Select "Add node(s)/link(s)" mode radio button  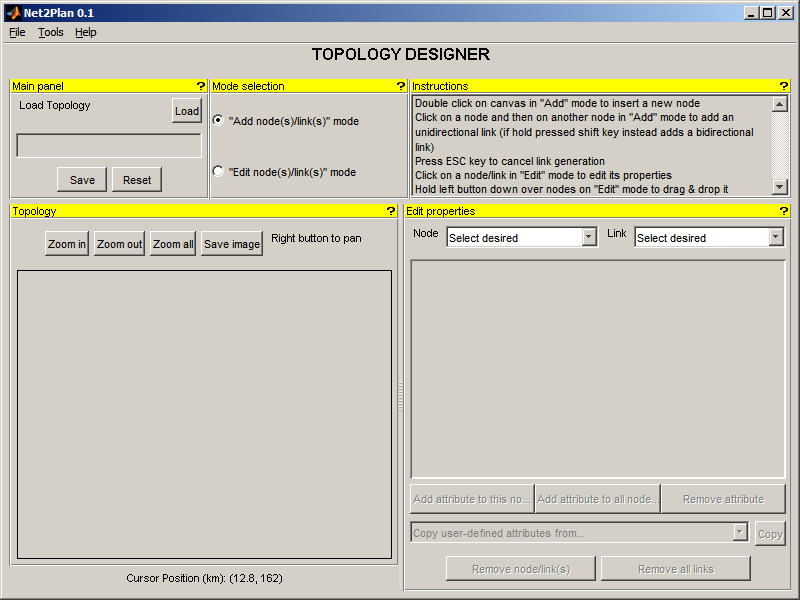(x=218, y=120)
